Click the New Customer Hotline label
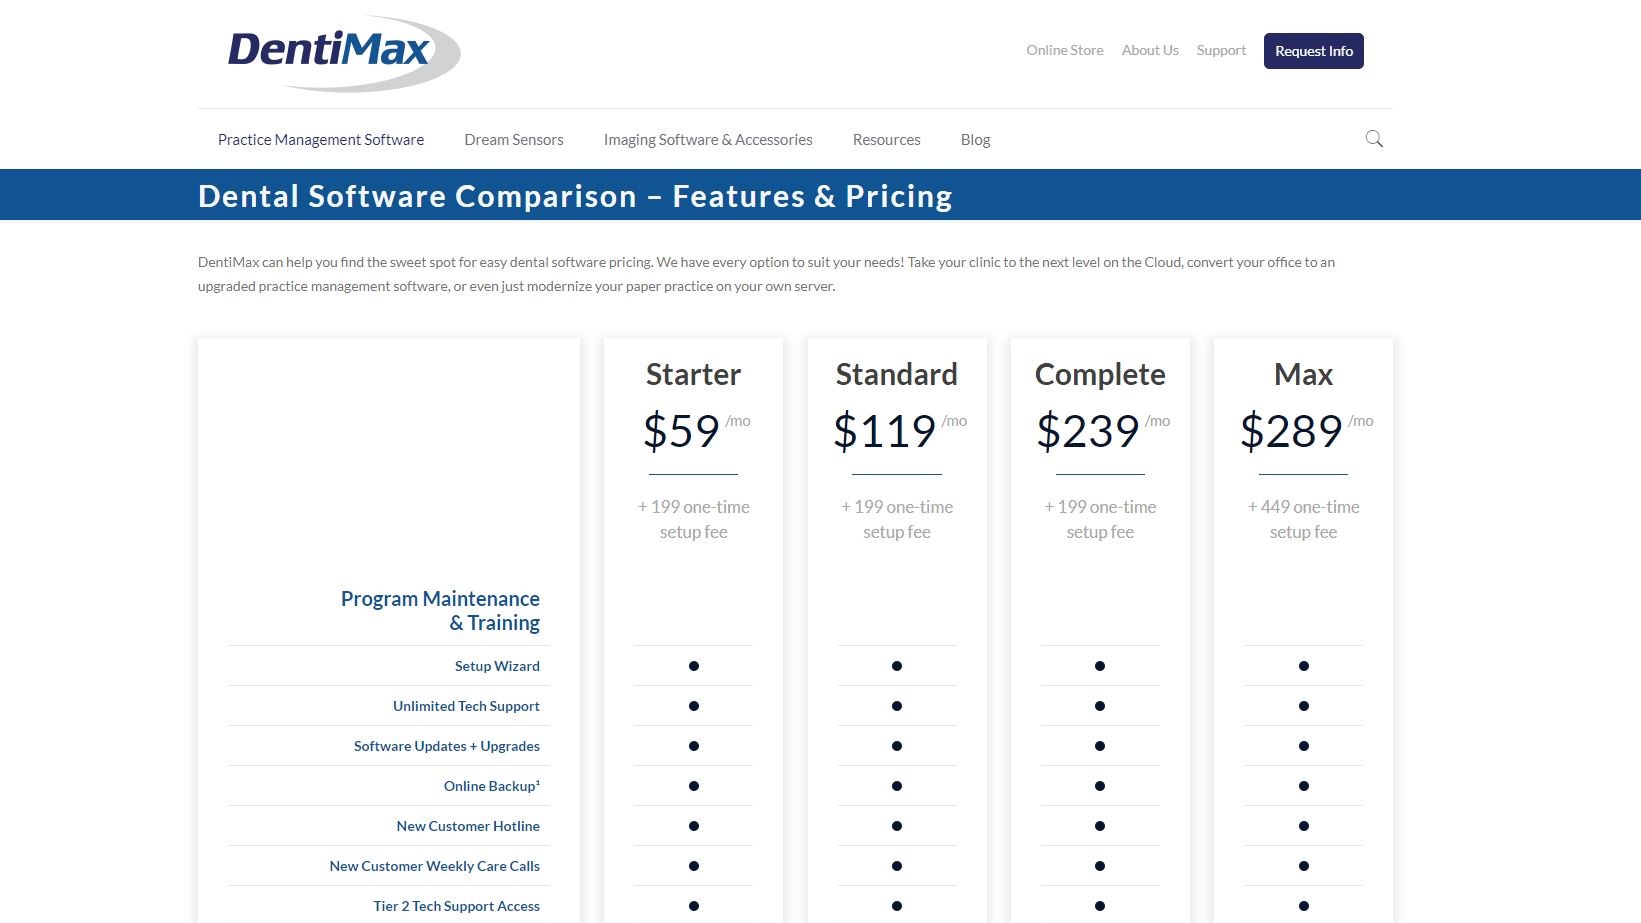The width and height of the screenshot is (1641, 923). coord(468,826)
